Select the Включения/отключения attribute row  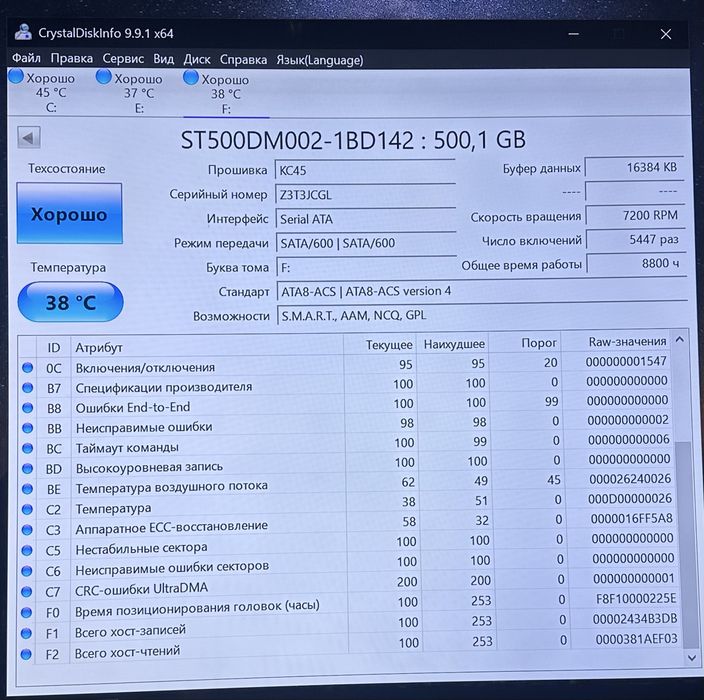344,365
